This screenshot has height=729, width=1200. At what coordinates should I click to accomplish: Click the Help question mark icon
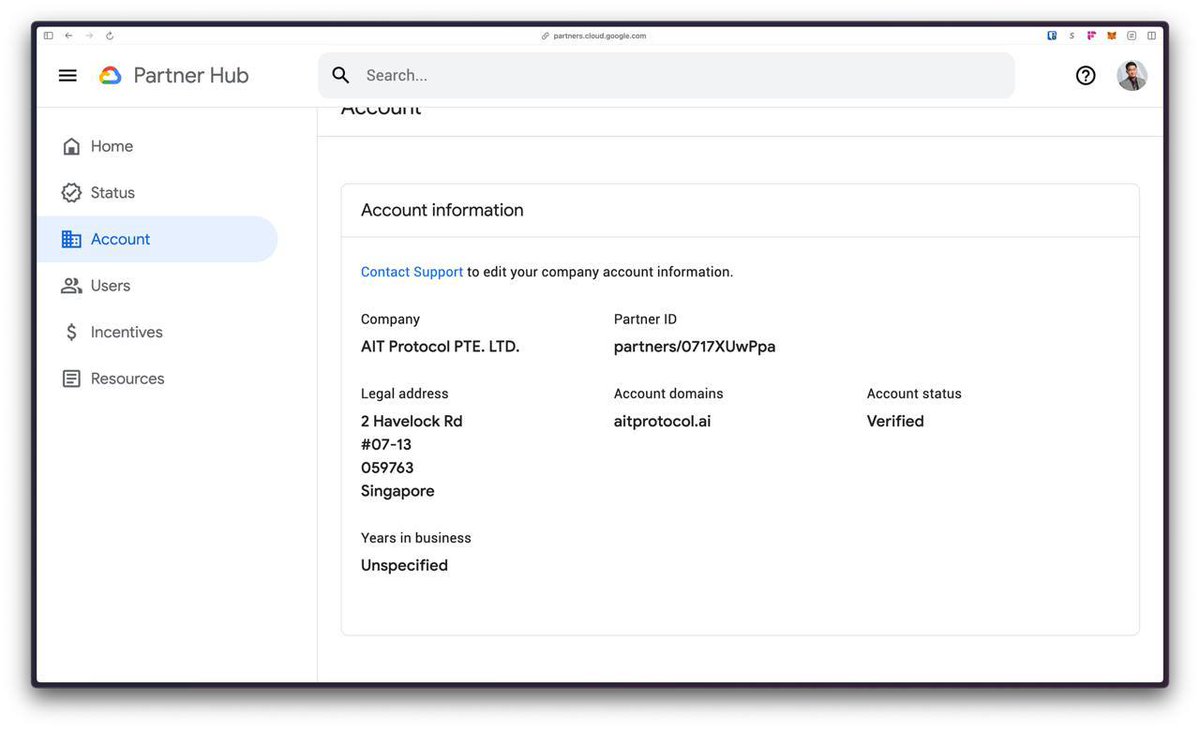pos(1086,75)
